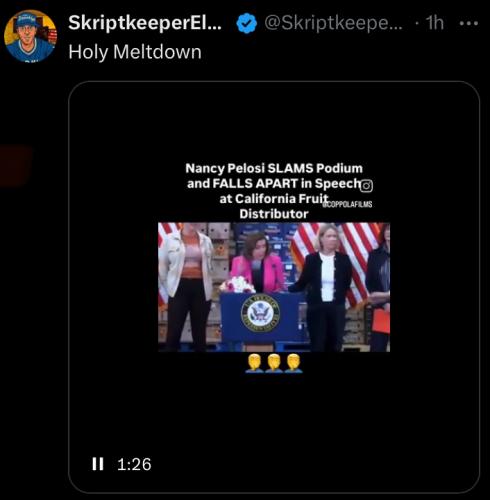Click the woman in black blazer and white top
490x500 pixels.
pyautogui.click(x=325, y=287)
